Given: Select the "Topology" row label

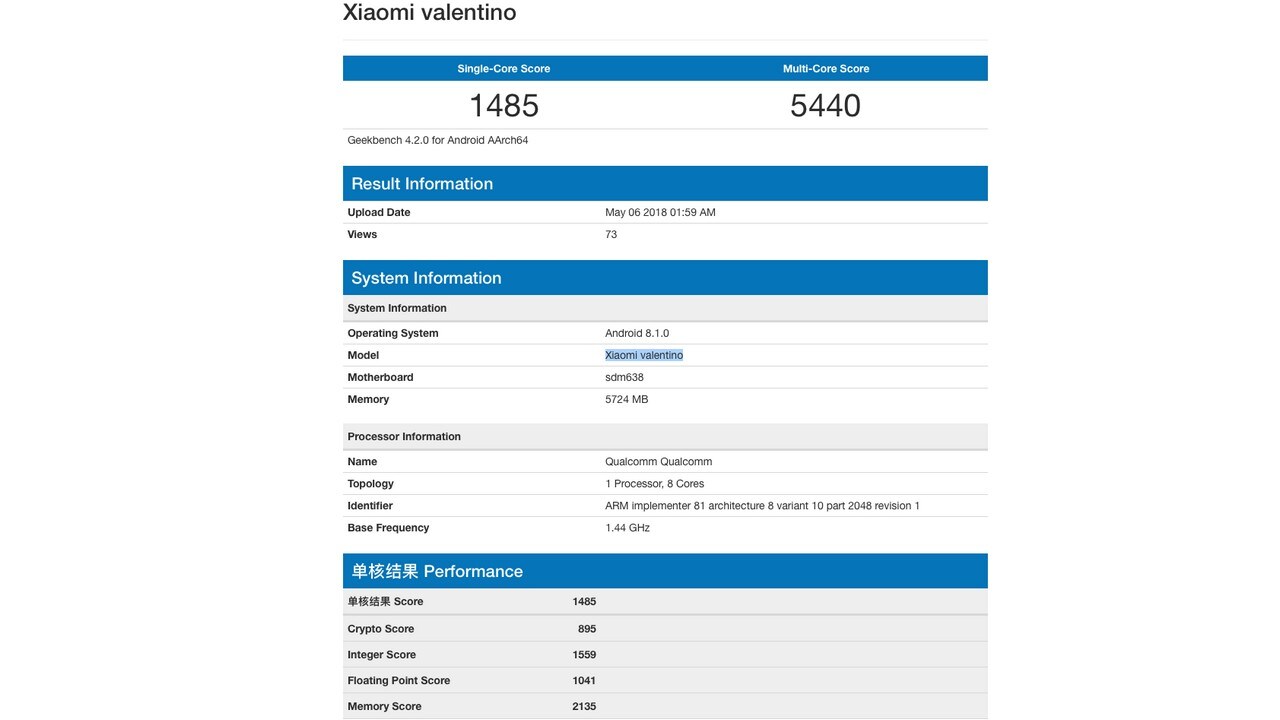Looking at the screenshot, I should tap(371, 484).
